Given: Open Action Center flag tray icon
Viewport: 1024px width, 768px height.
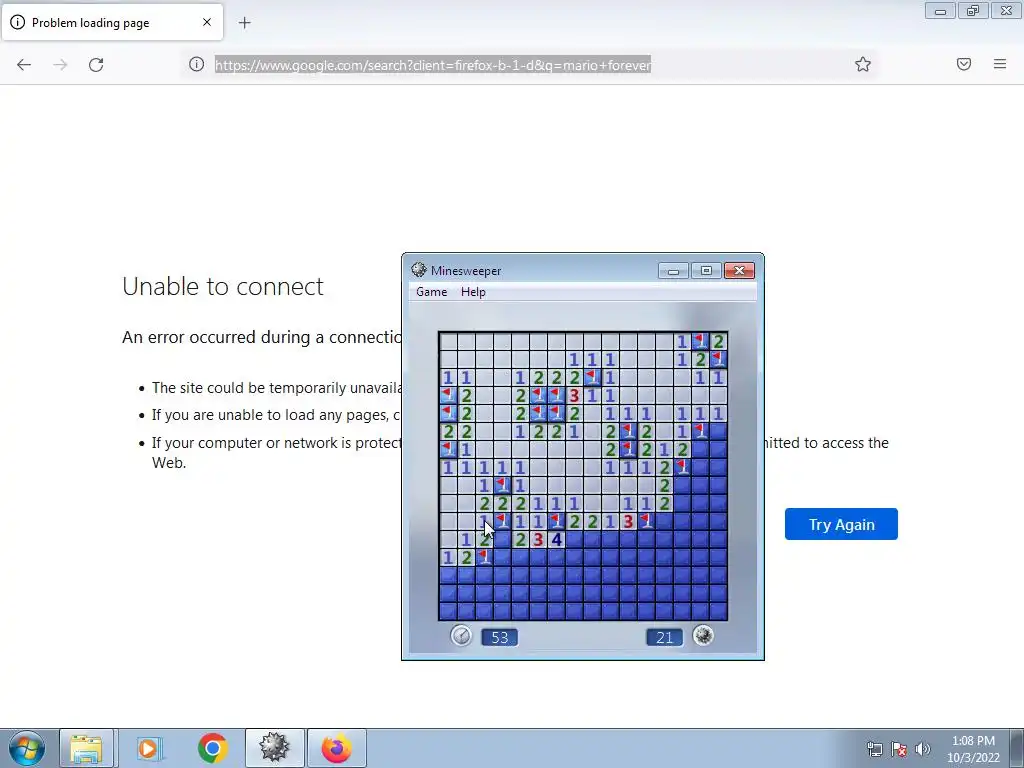Looking at the screenshot, I should pos(899,749).
